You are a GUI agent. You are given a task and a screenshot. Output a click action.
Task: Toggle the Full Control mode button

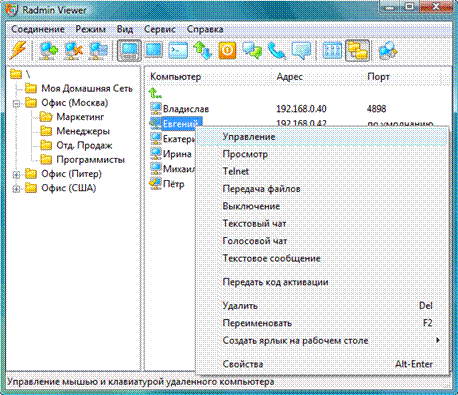(x=129, y=51)
